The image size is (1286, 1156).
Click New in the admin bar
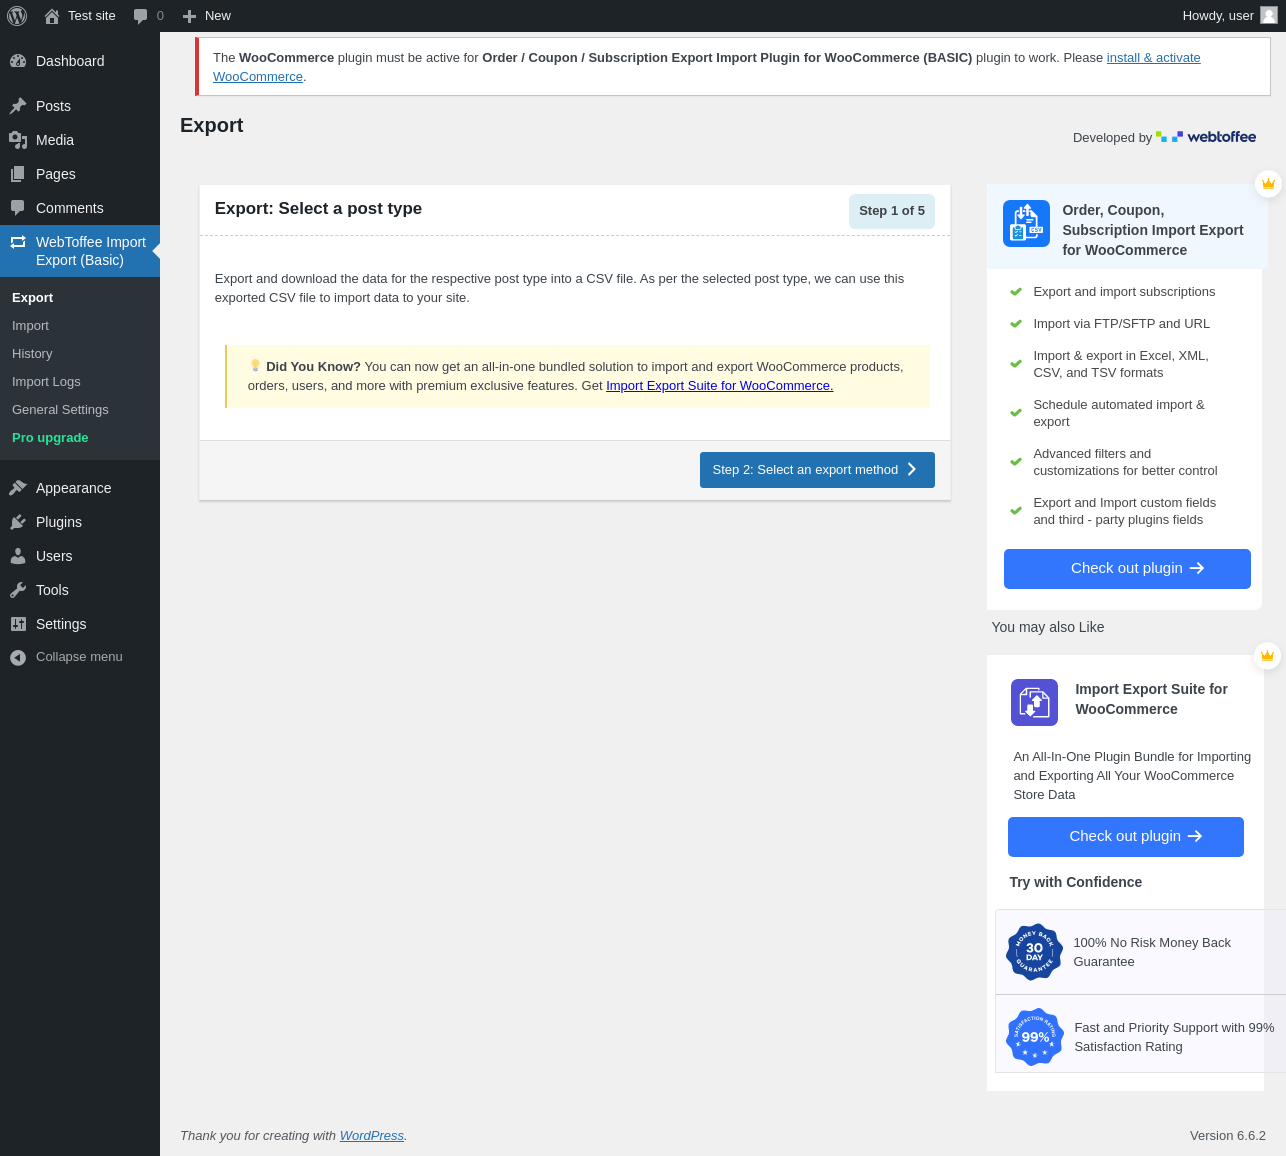pos(218,16)
